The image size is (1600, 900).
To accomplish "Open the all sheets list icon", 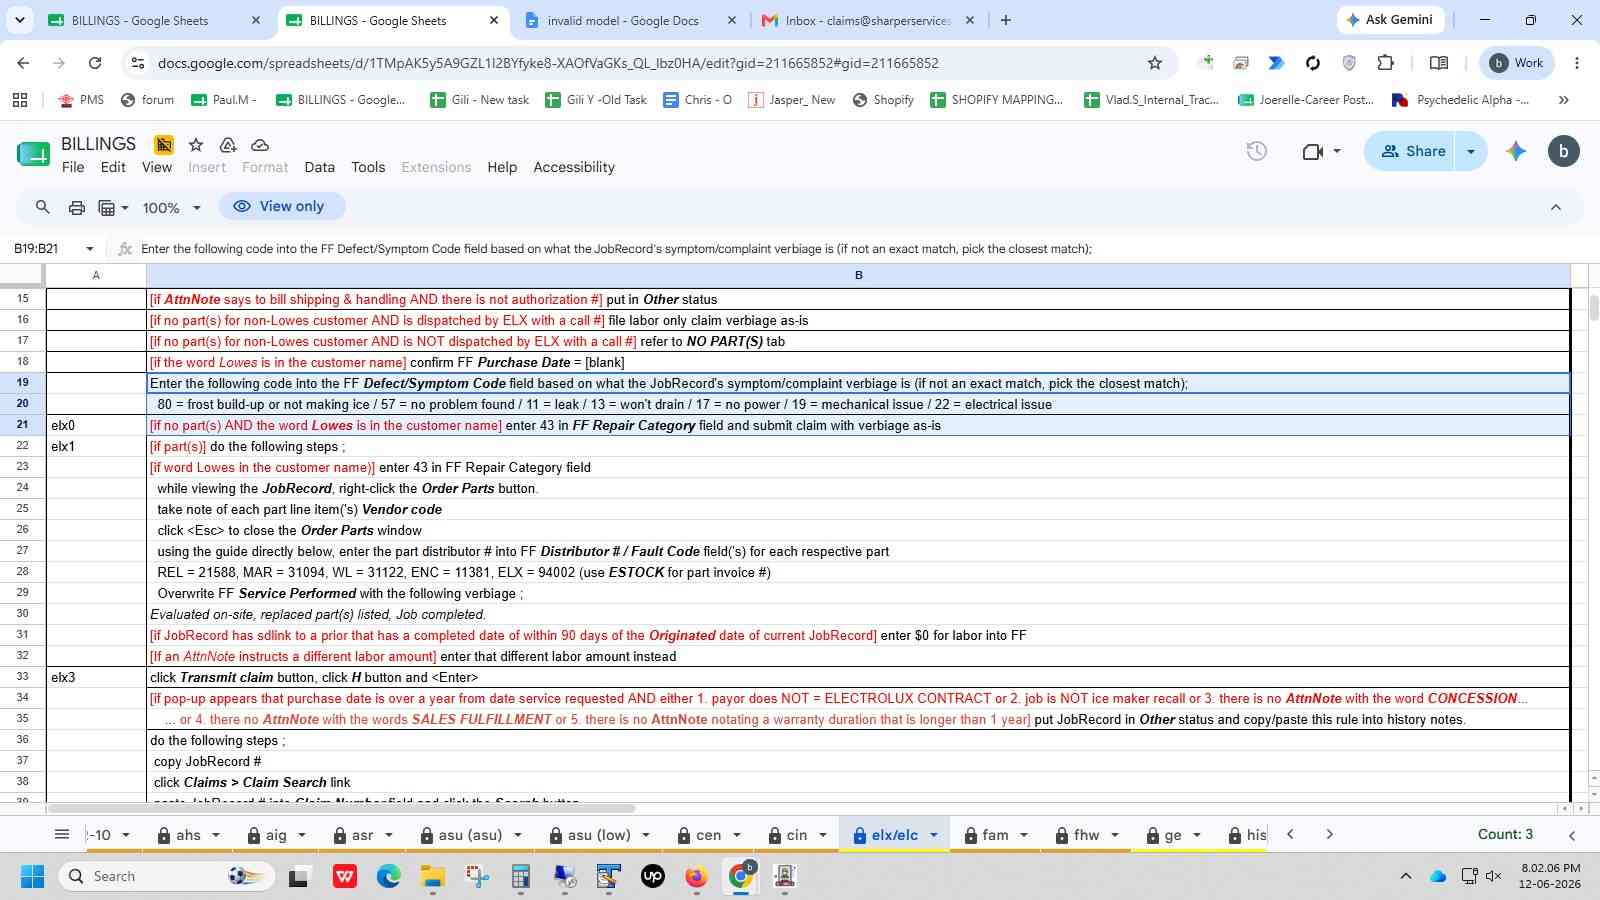I will 62,834.
